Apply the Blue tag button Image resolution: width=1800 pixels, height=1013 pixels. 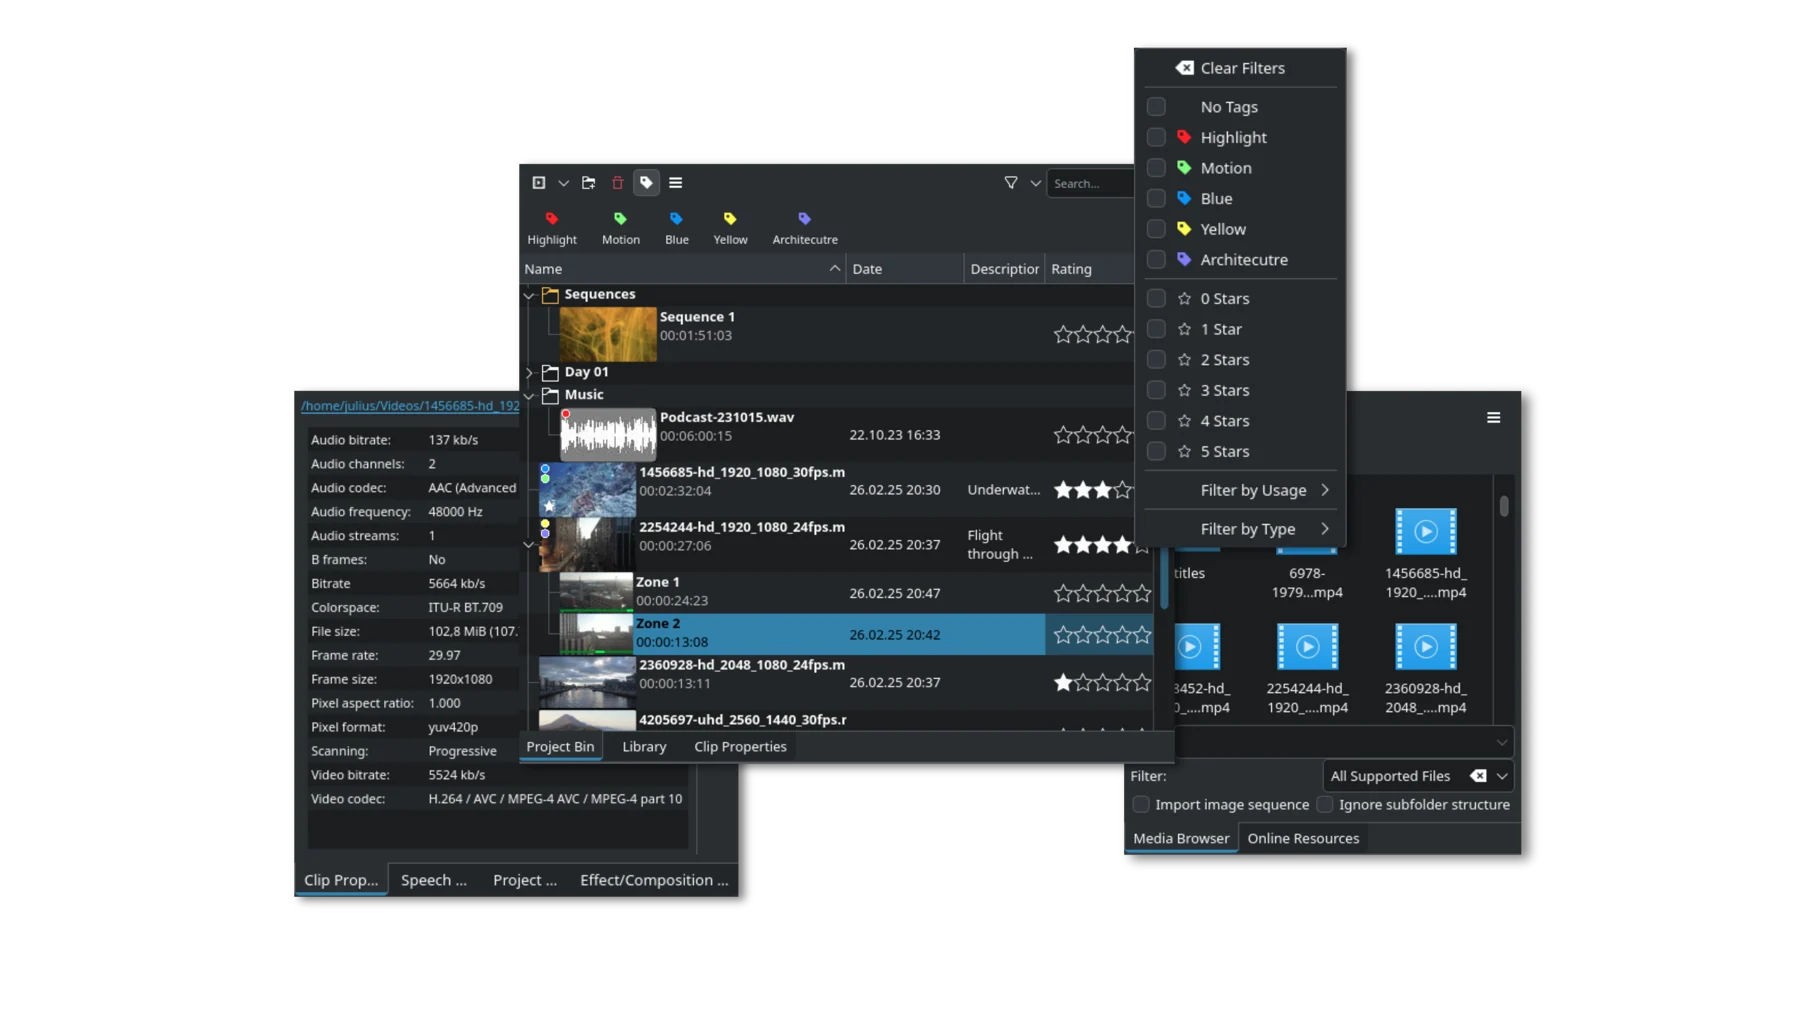click(x=677, y=228)
